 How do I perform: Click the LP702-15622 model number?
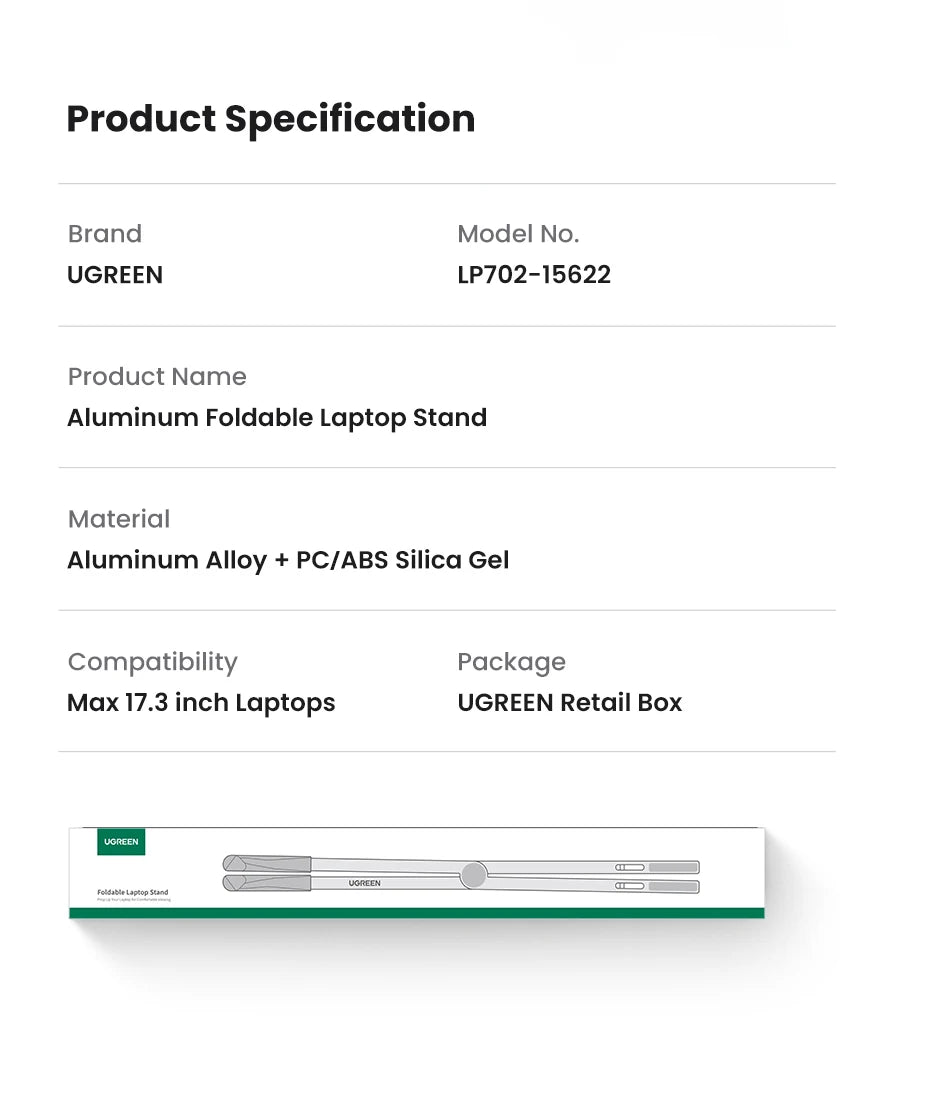pyautogui.click(x=534, y=275)
